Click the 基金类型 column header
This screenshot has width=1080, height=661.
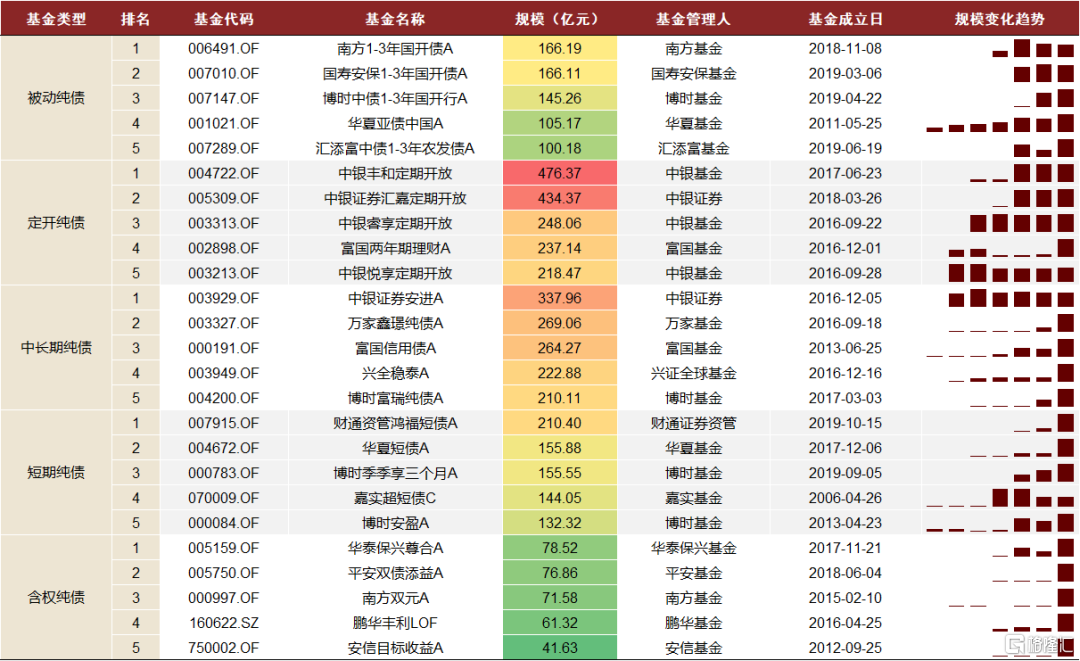coord(56,19)
